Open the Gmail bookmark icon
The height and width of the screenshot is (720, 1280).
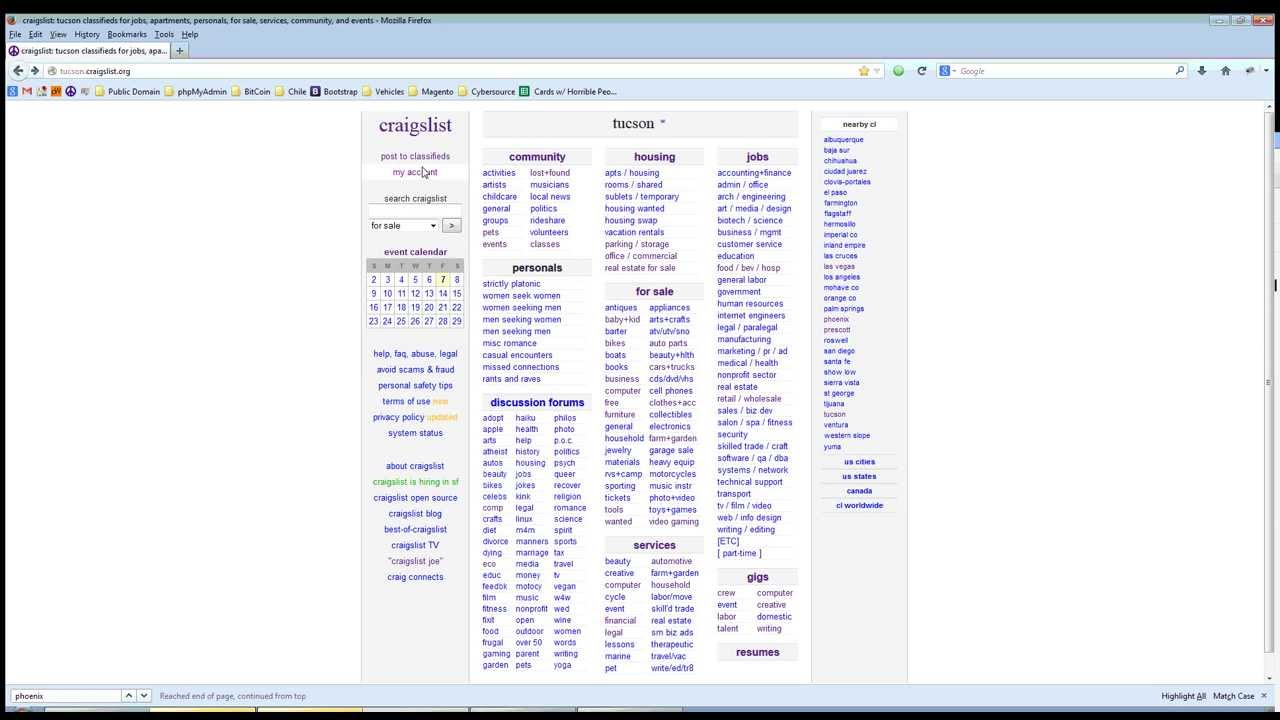27,91
